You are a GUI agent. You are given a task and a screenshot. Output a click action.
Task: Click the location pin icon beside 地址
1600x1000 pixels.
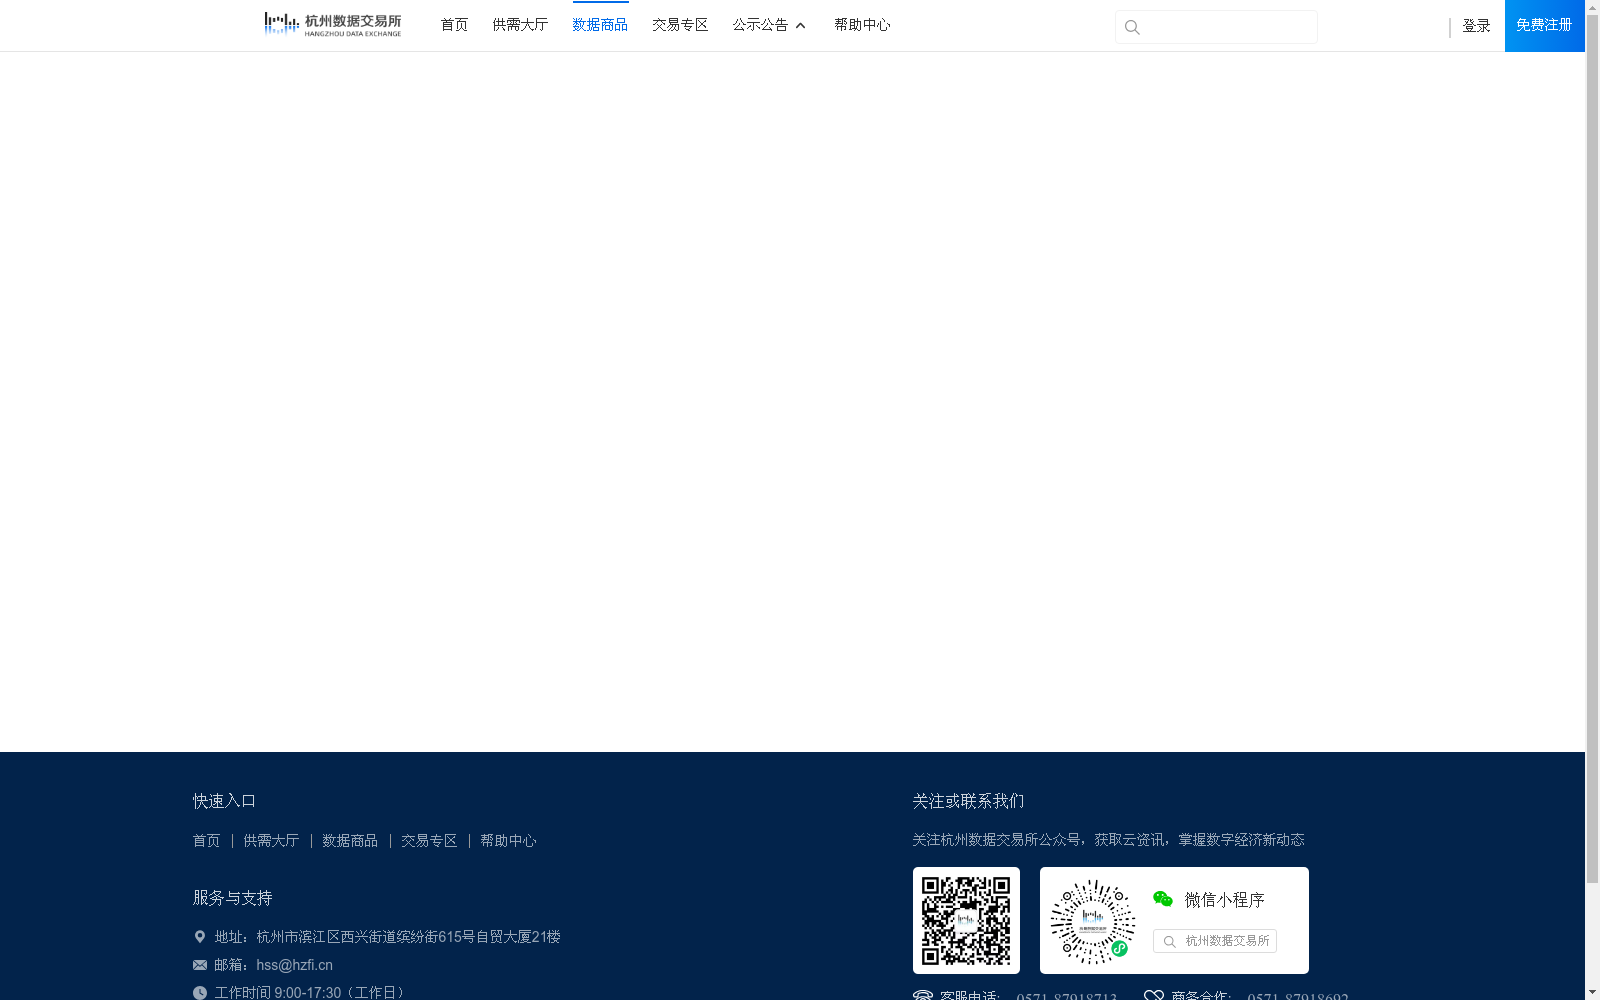click(x=199, y=936)
